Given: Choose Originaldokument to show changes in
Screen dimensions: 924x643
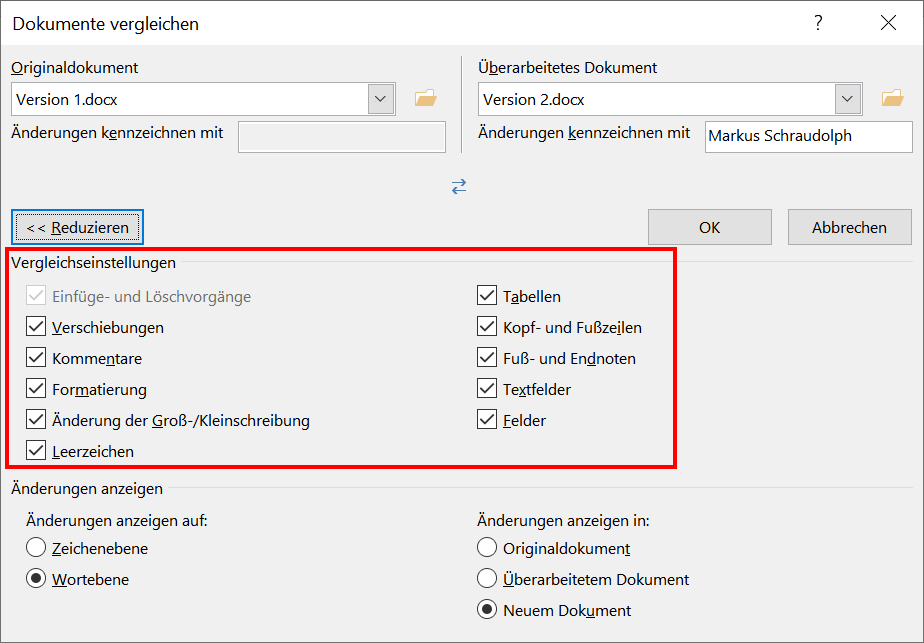Looking at the screenshot, I should tap(487, 548).
